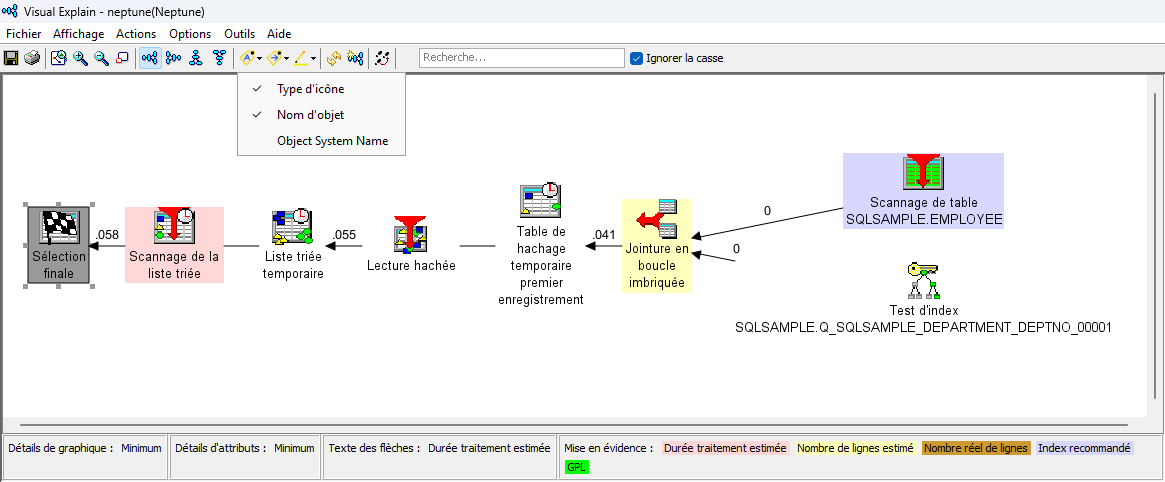Click the Durée traitement estimée pink highlight legend
The height and width of the screenshot is (482, 1165).
pos(725,448)
